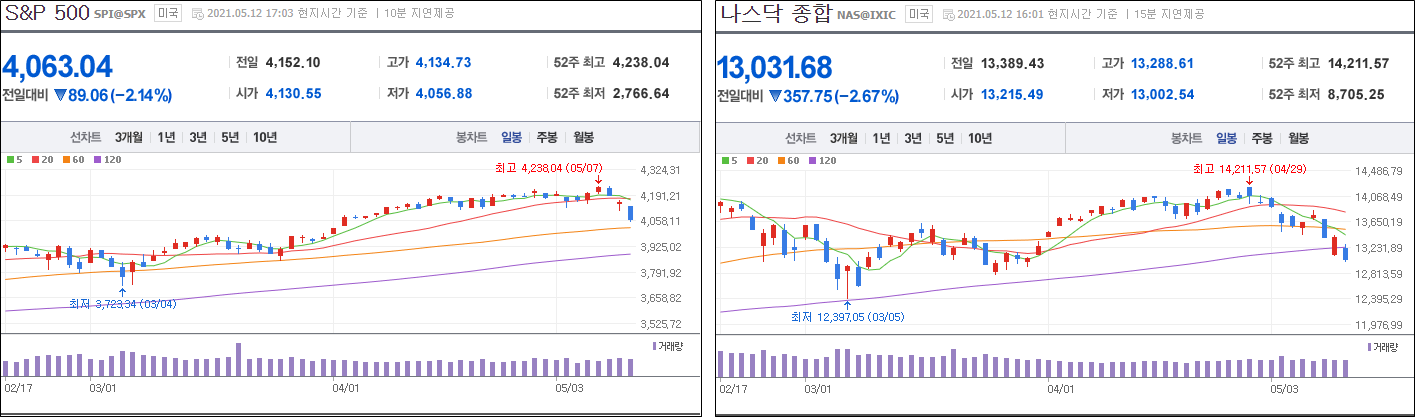Click 나스닥 52주 최고 value 14,211.57
This screenshot has width=1415, height=417.
pyautogui.click(x=1358, y=62)
